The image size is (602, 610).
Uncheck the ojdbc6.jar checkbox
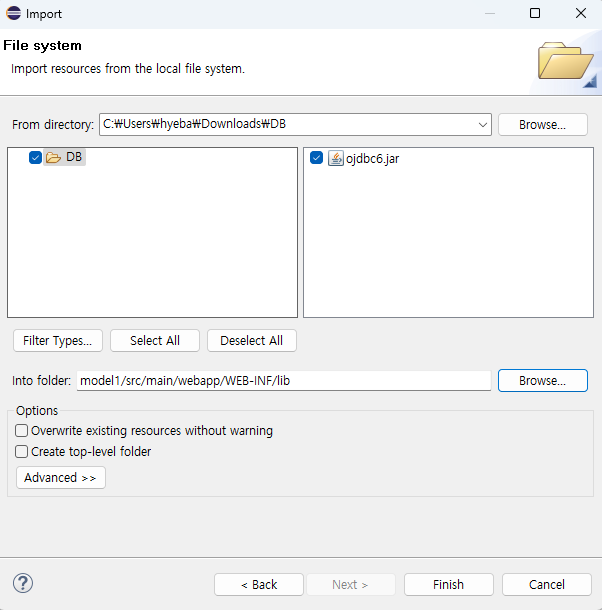[316, 158]
